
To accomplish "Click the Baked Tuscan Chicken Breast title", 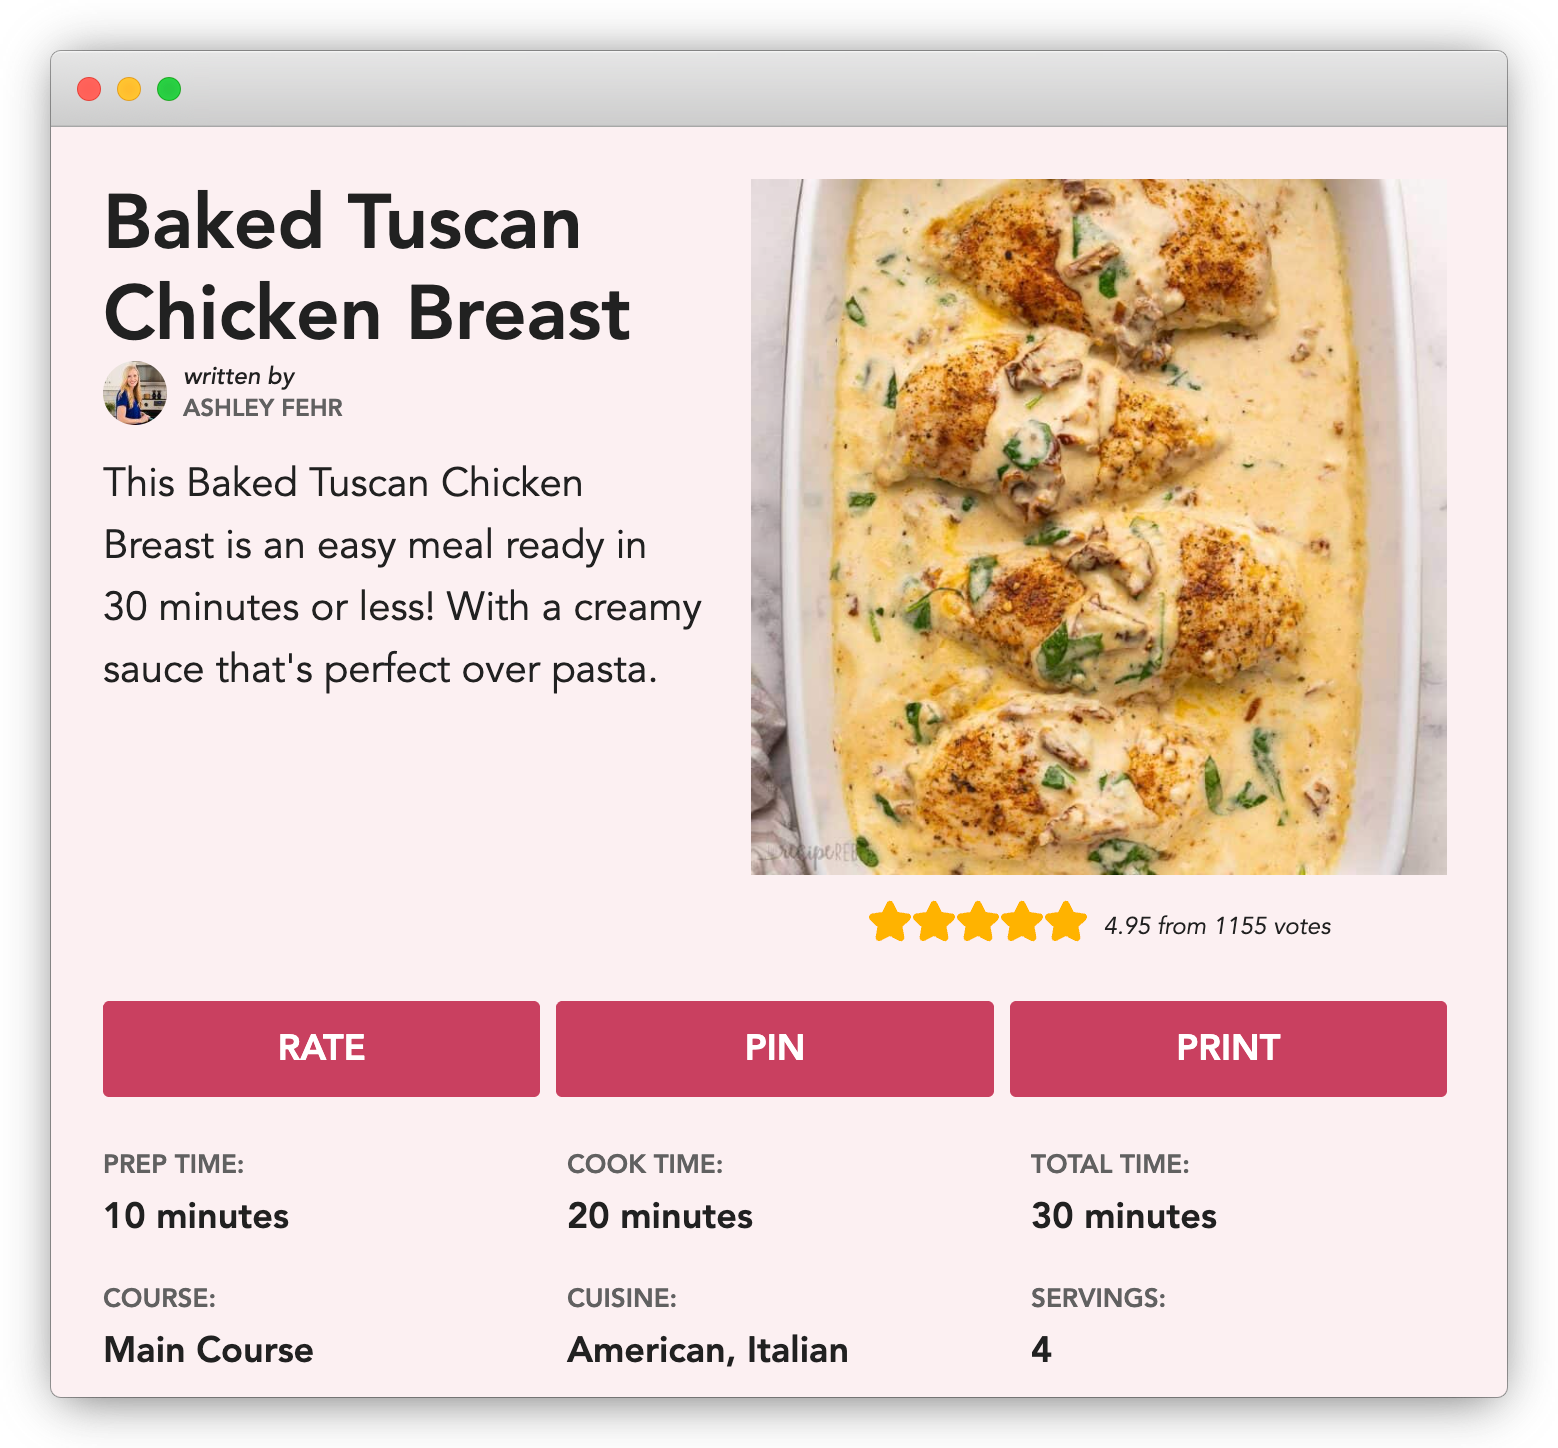I will 367,268.
